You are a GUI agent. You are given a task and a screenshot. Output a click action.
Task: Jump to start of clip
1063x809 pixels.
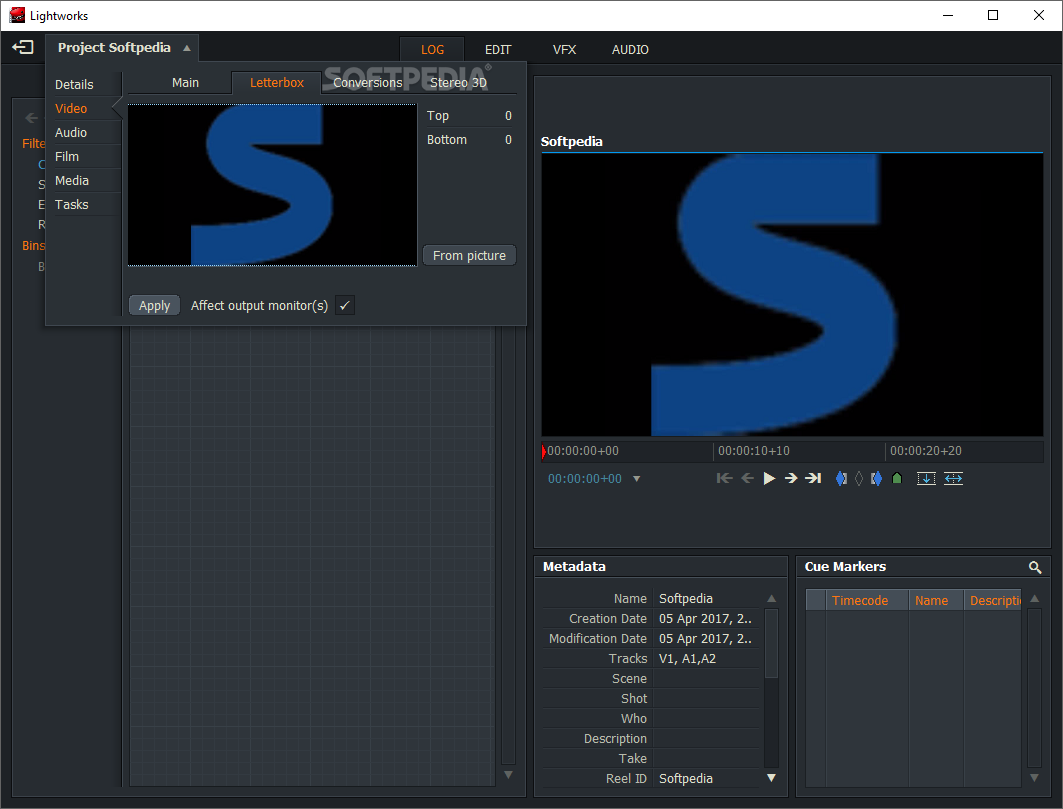[724, 478]
